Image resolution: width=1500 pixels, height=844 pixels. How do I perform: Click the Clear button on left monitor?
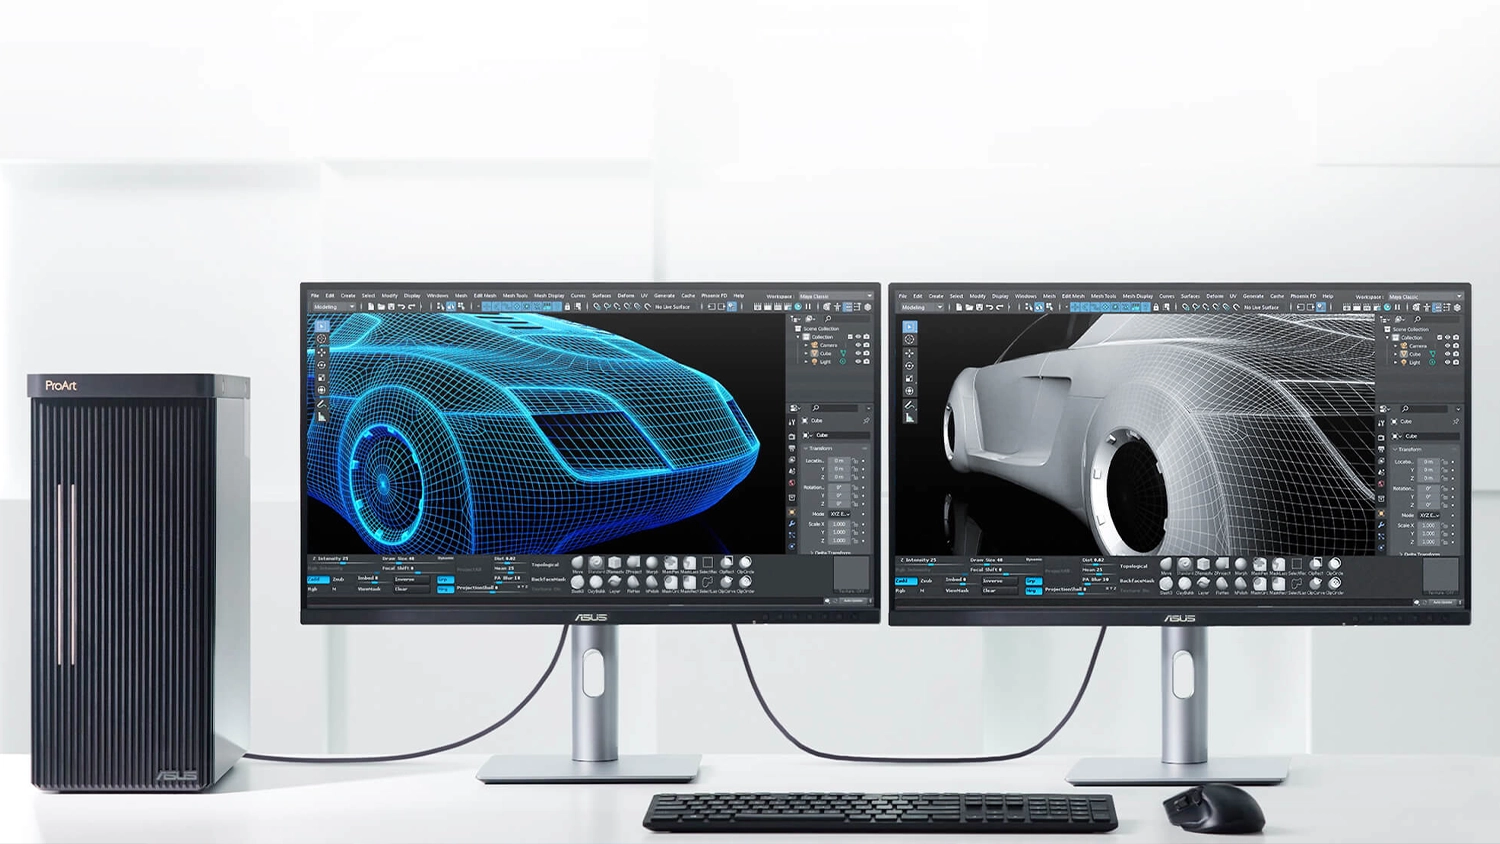[412, 589]
